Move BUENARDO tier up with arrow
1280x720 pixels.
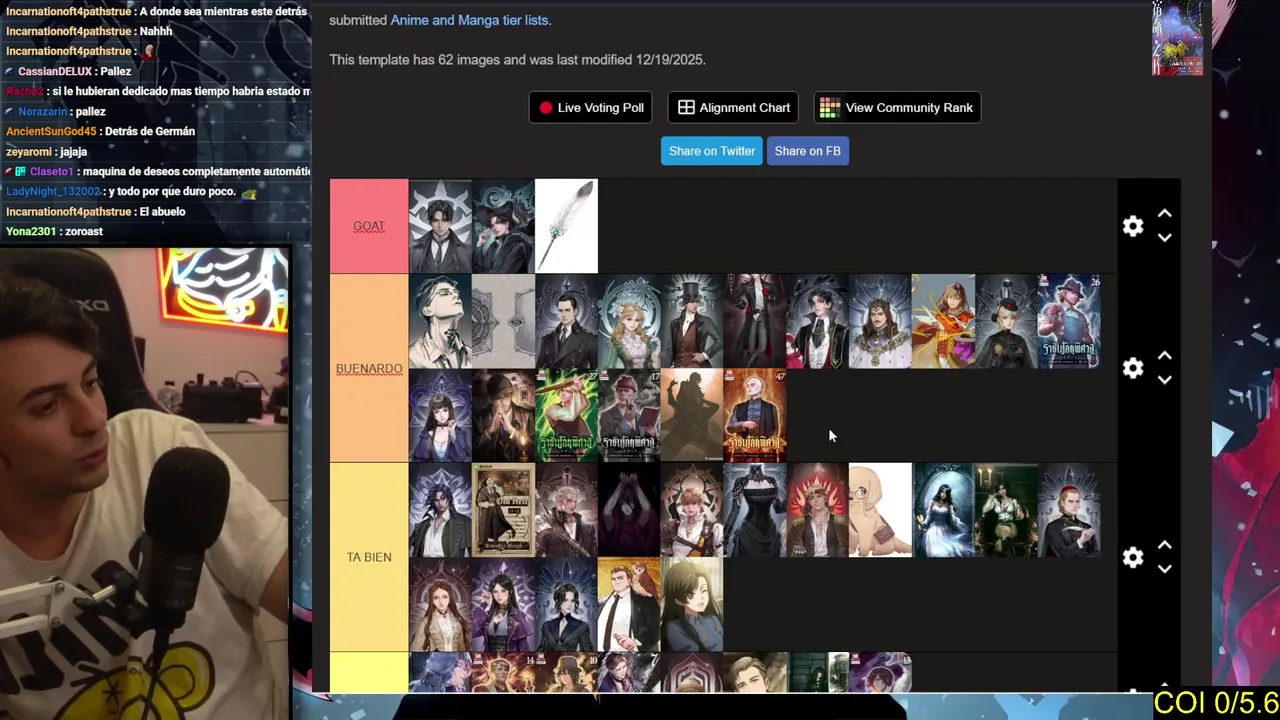pos(1164,356)
